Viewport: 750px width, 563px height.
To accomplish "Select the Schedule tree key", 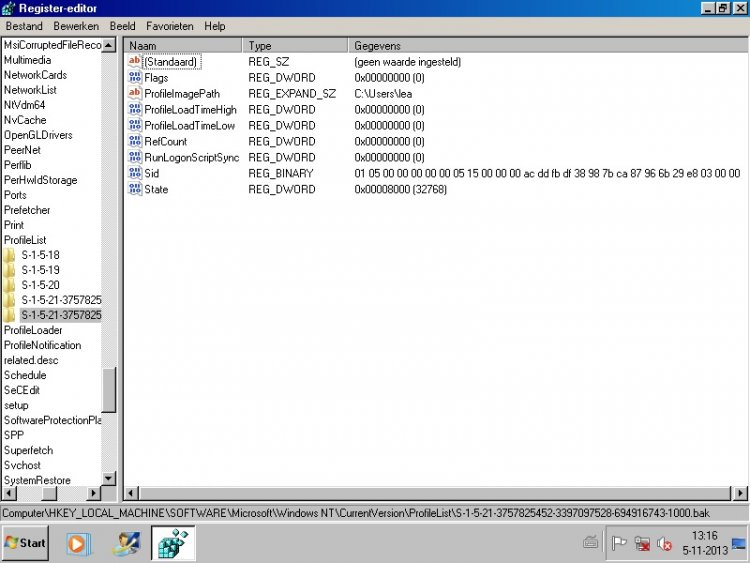I will click(25, 375).
